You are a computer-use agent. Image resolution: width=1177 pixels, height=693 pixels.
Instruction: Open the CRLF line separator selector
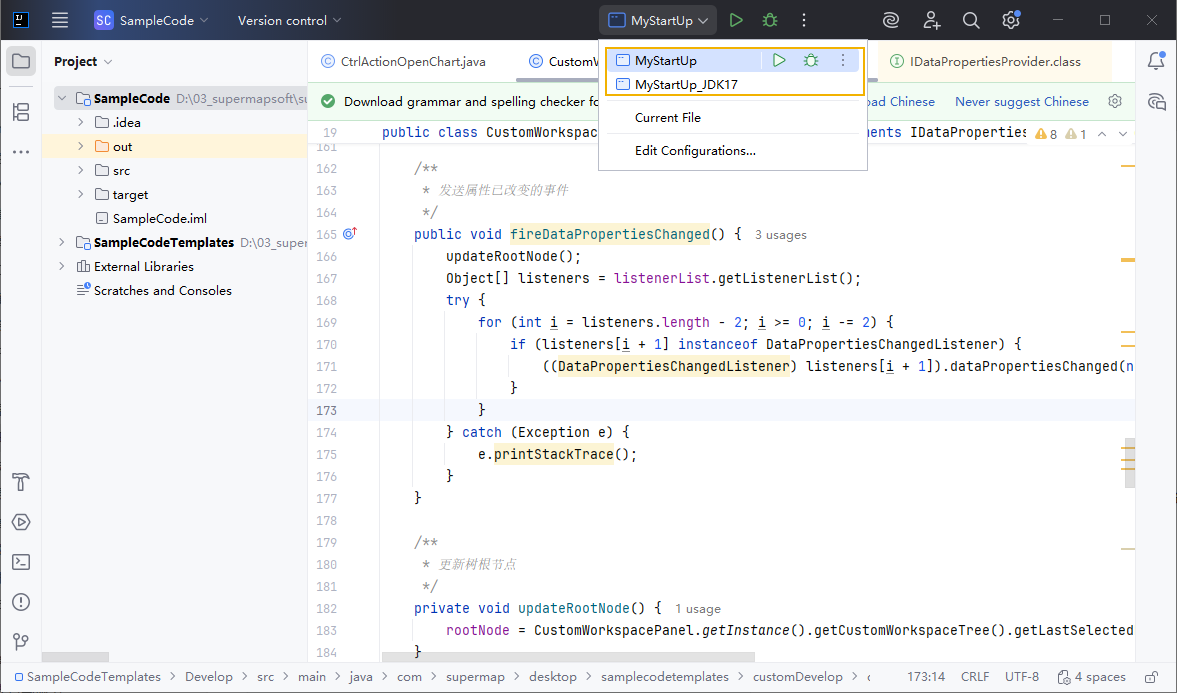pyautogui.click(x=975, y=677)
